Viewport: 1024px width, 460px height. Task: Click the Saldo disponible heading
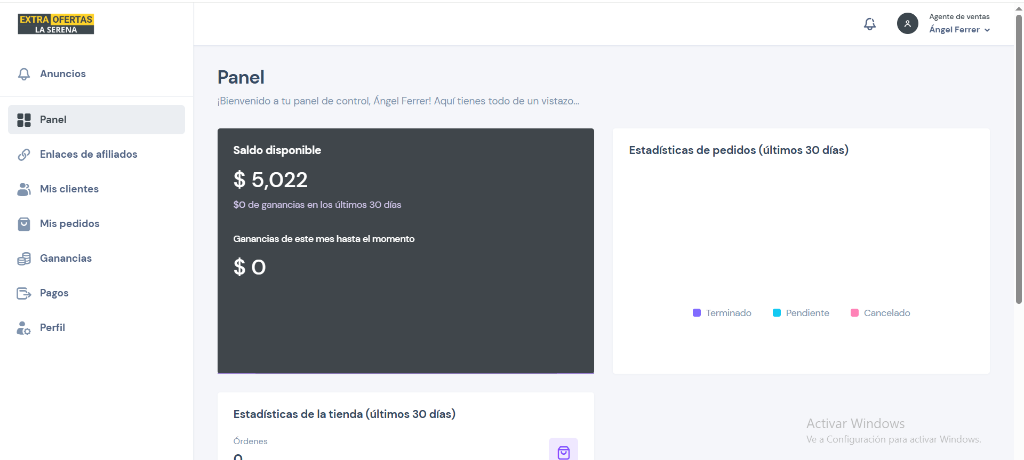coord(277,150)
